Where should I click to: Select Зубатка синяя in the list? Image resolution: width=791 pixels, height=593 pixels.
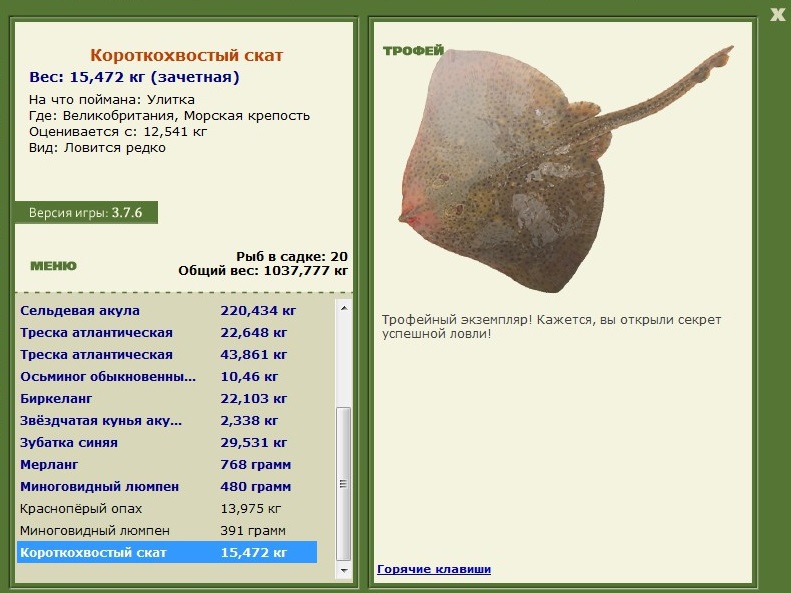(69, 443)
